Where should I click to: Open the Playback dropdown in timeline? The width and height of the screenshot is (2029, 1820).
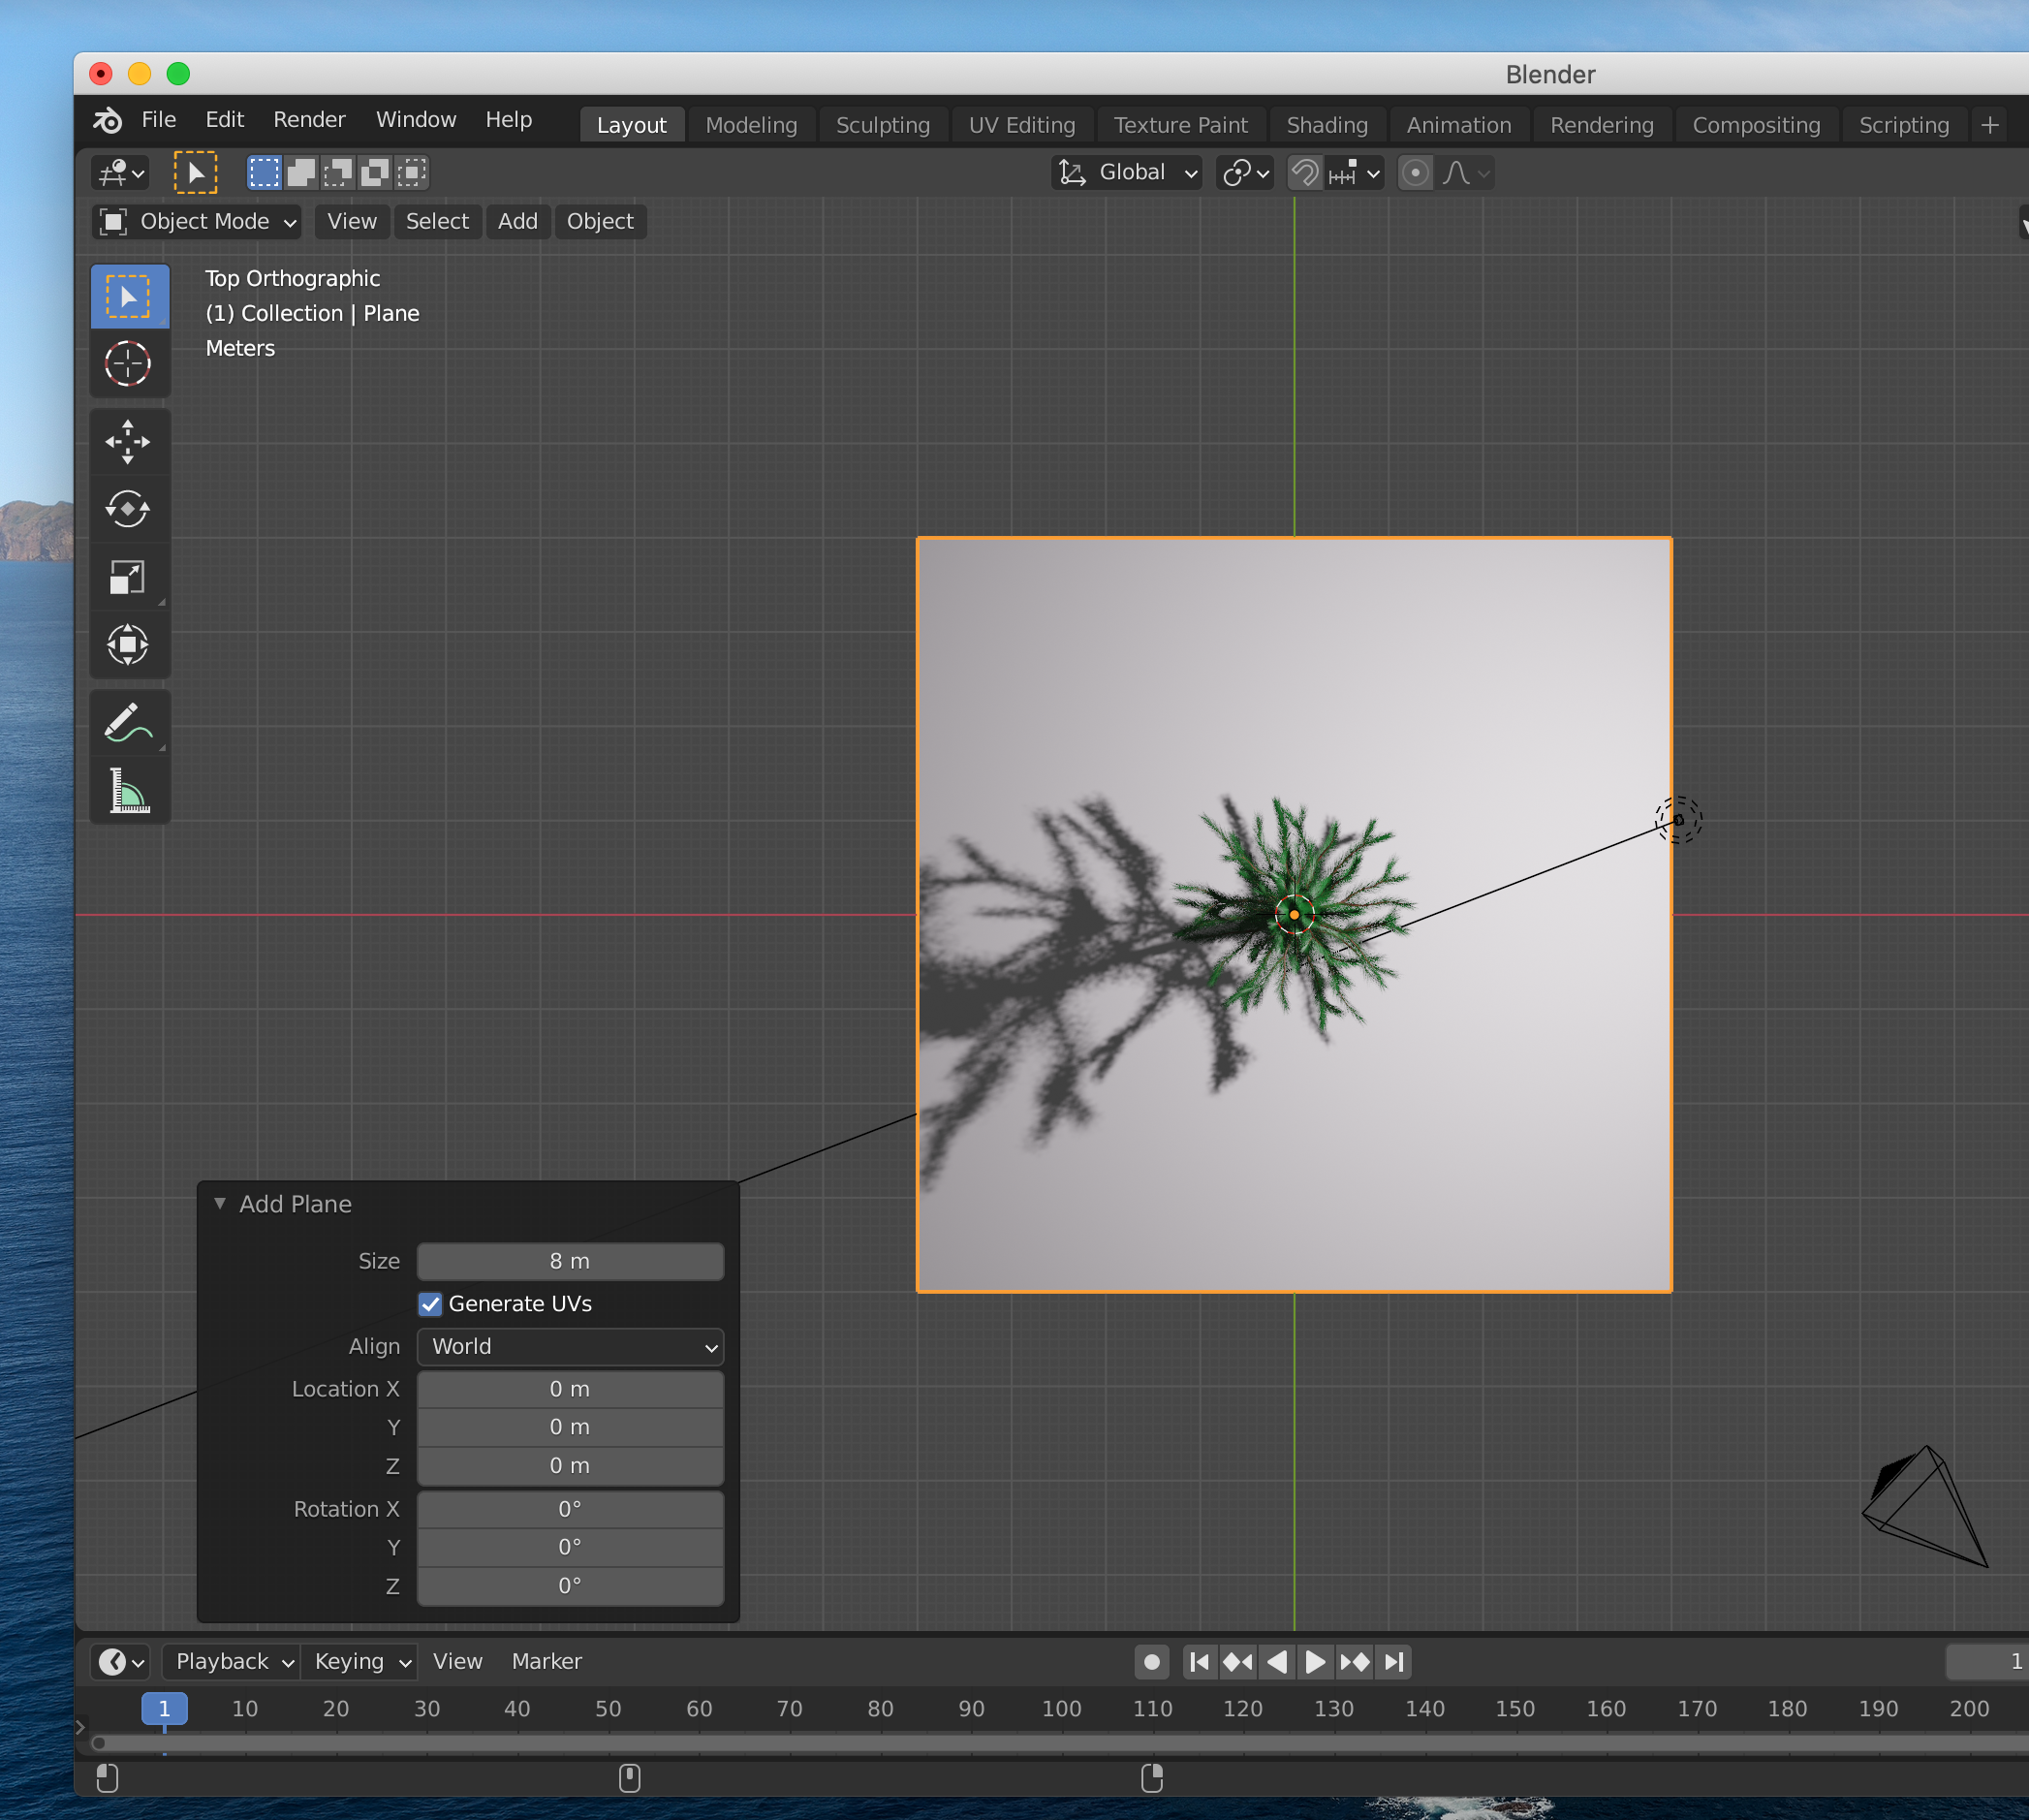pos(231,1662)
